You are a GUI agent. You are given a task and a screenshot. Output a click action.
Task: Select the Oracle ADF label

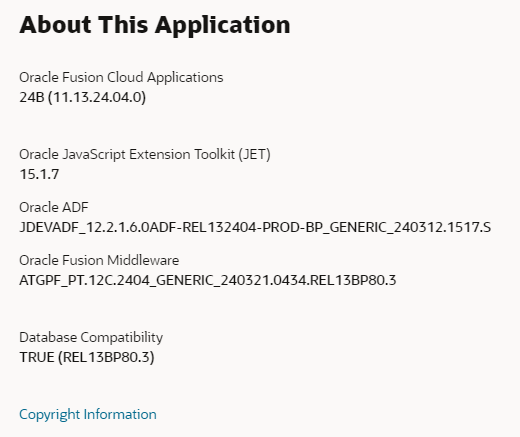(54, 207)
